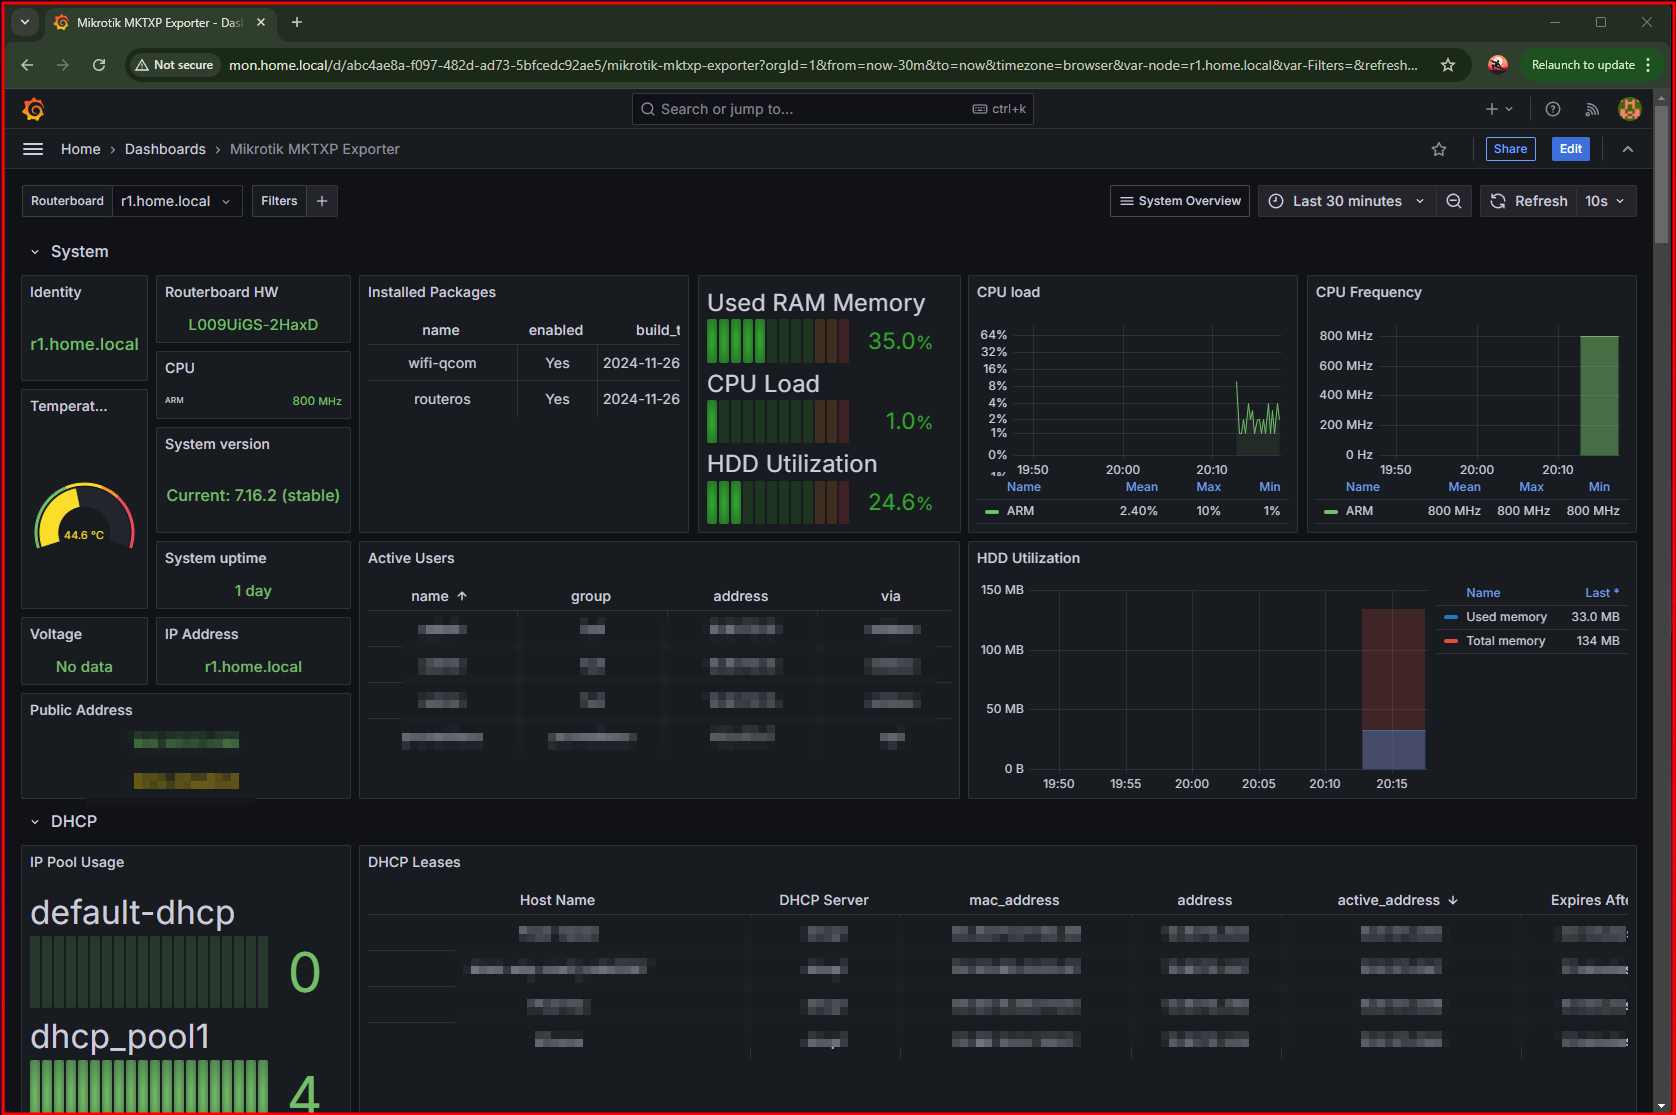Open the Installed Packages panel title
Screen dimensions: 1676x1115
point(431,292)
